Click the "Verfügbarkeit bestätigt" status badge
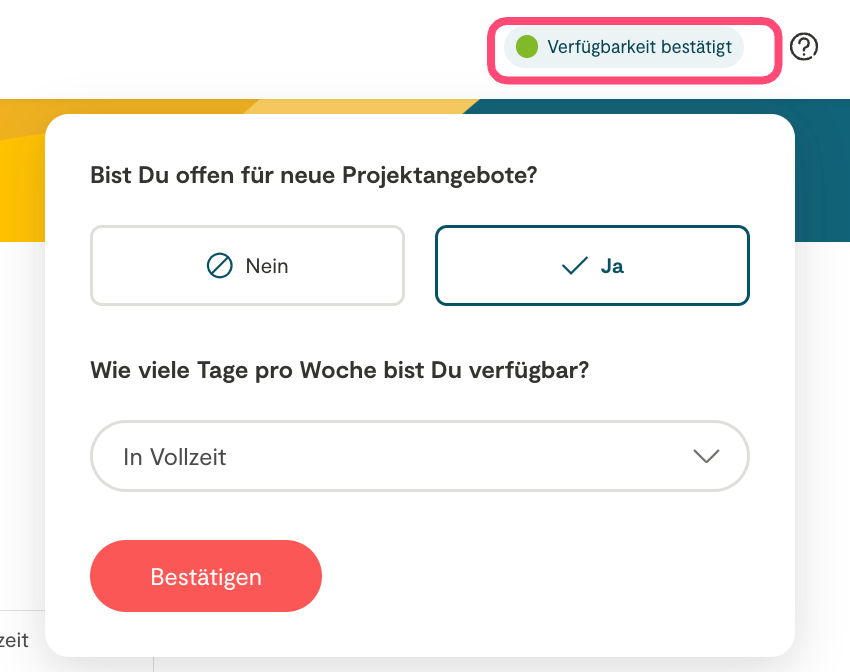Image resolution: width=850 pixels, height=672 pixels. pos(624,47)
